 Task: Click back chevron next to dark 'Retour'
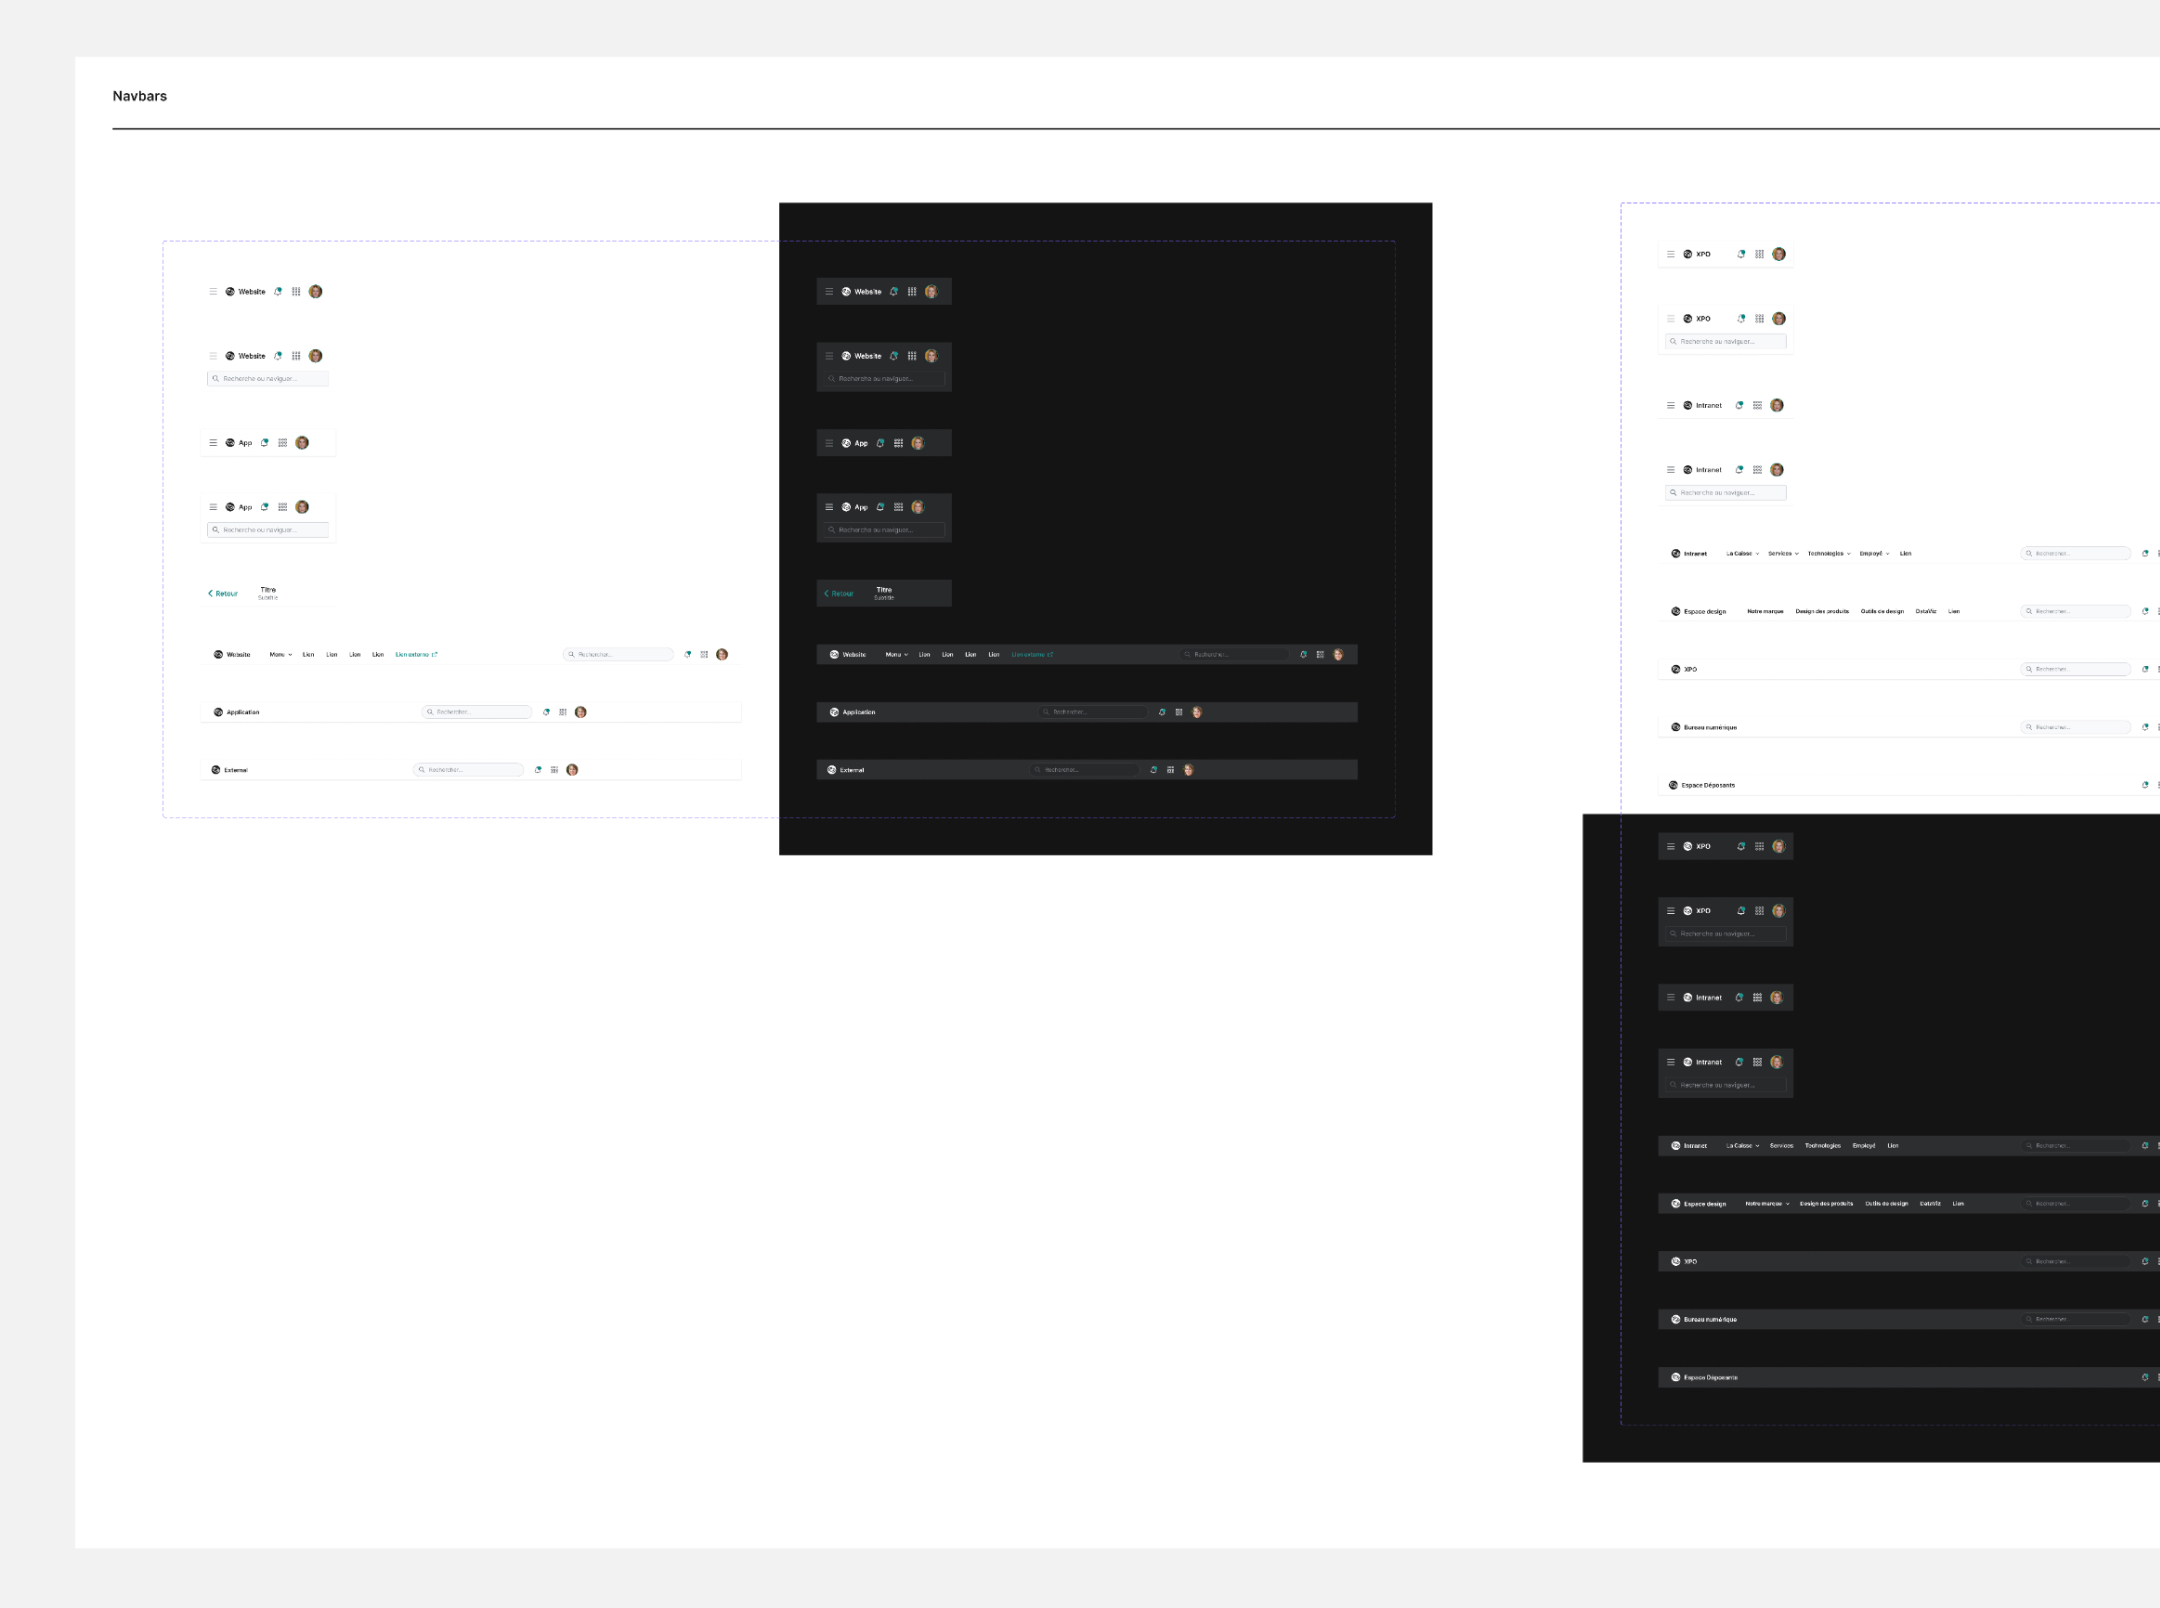826,594
